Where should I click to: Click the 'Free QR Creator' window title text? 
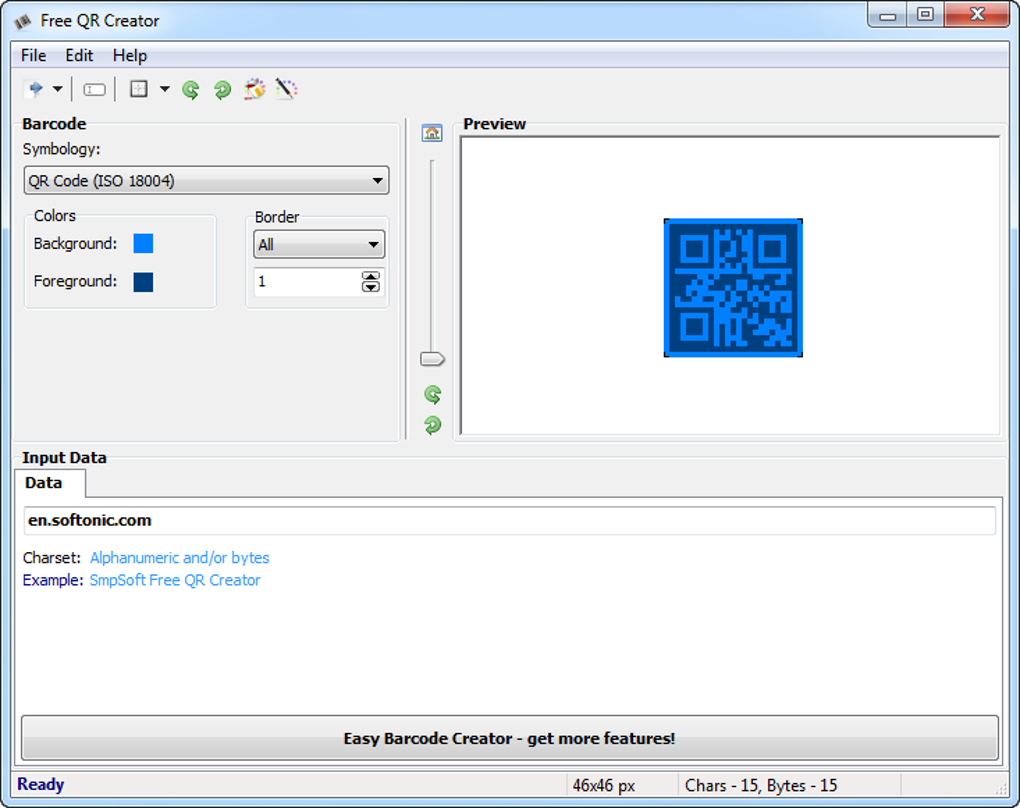click(x=100, y=21)
